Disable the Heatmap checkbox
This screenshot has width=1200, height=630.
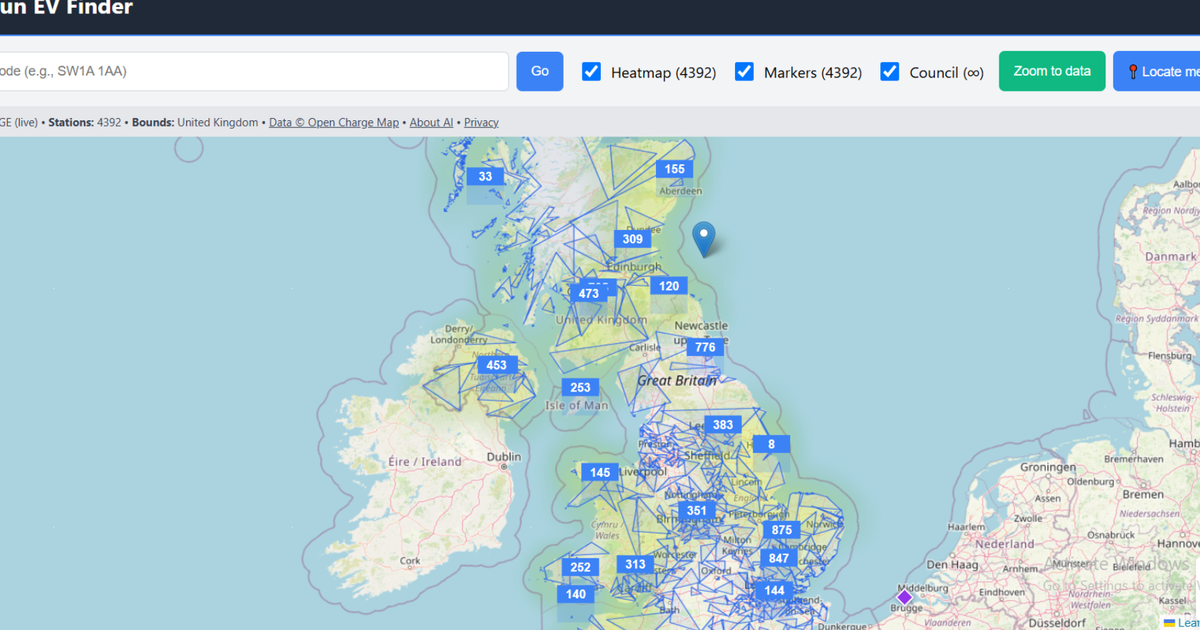click(591, 71)
